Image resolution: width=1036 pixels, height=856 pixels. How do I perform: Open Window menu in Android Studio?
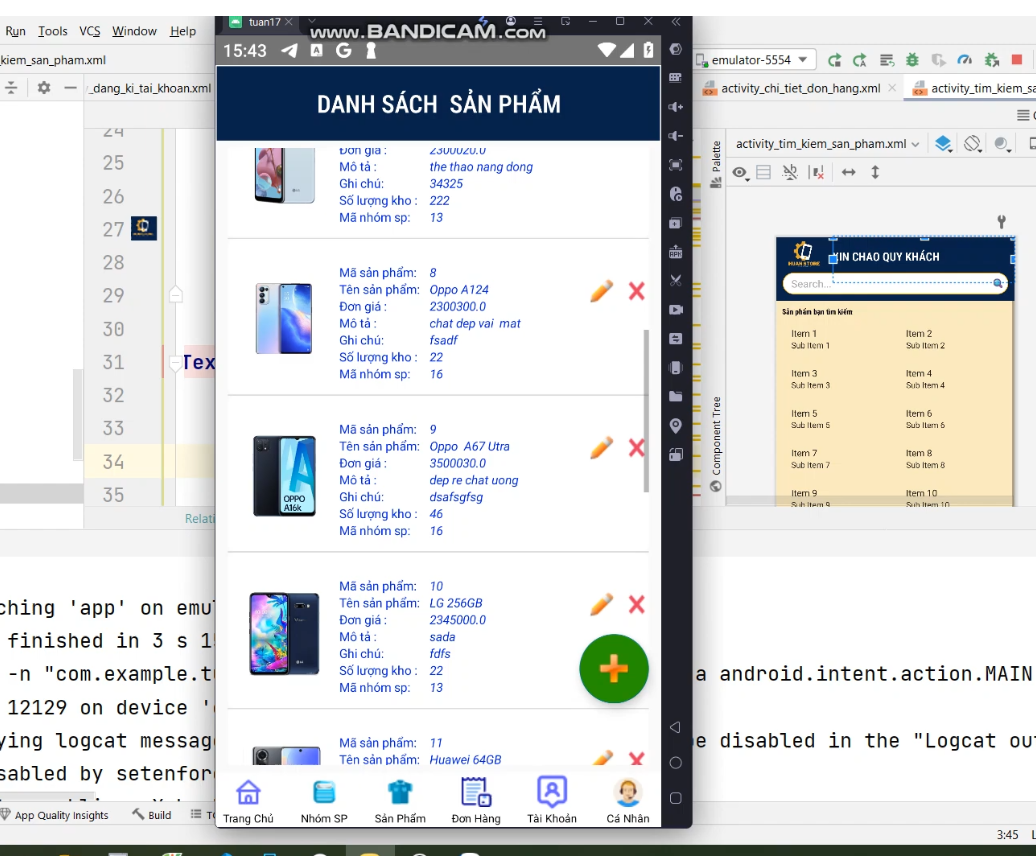(134, 31)
